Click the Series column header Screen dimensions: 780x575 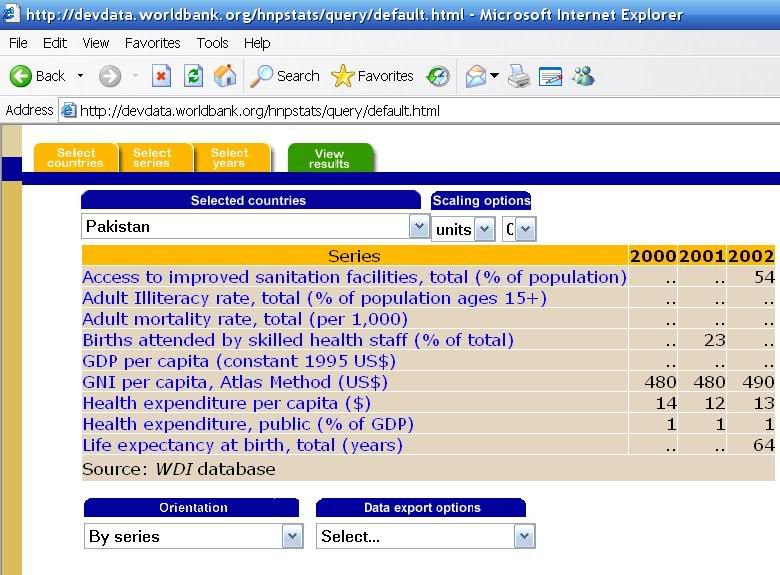[354, 256]
